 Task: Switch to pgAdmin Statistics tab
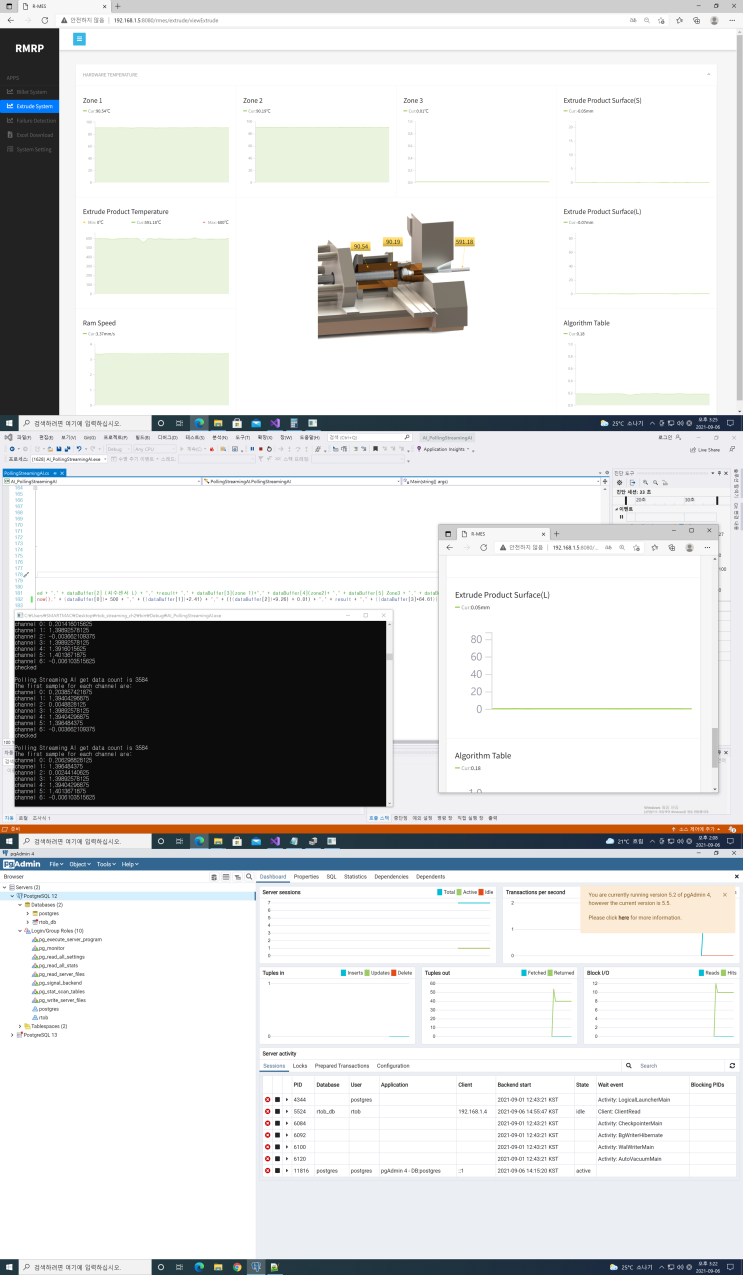pos(355,876)
